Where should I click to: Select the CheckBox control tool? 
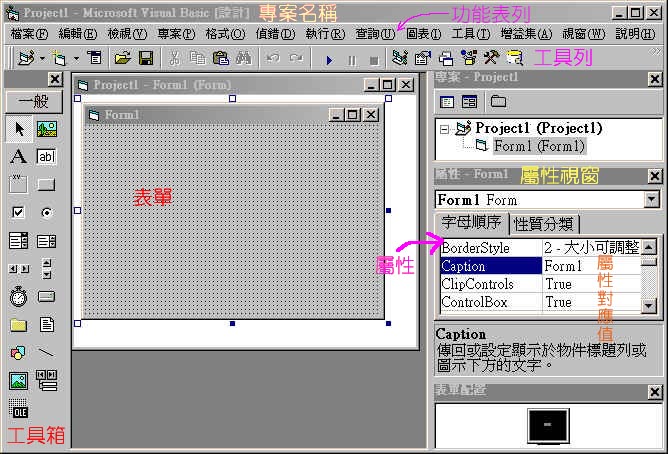(18, 212)
